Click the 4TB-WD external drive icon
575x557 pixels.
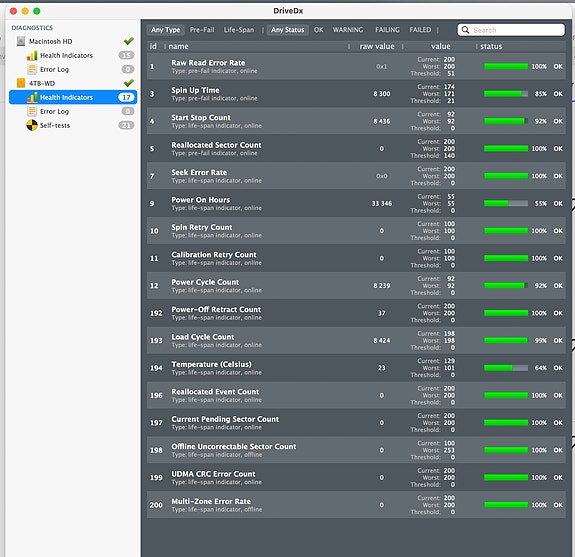point(21,83)
